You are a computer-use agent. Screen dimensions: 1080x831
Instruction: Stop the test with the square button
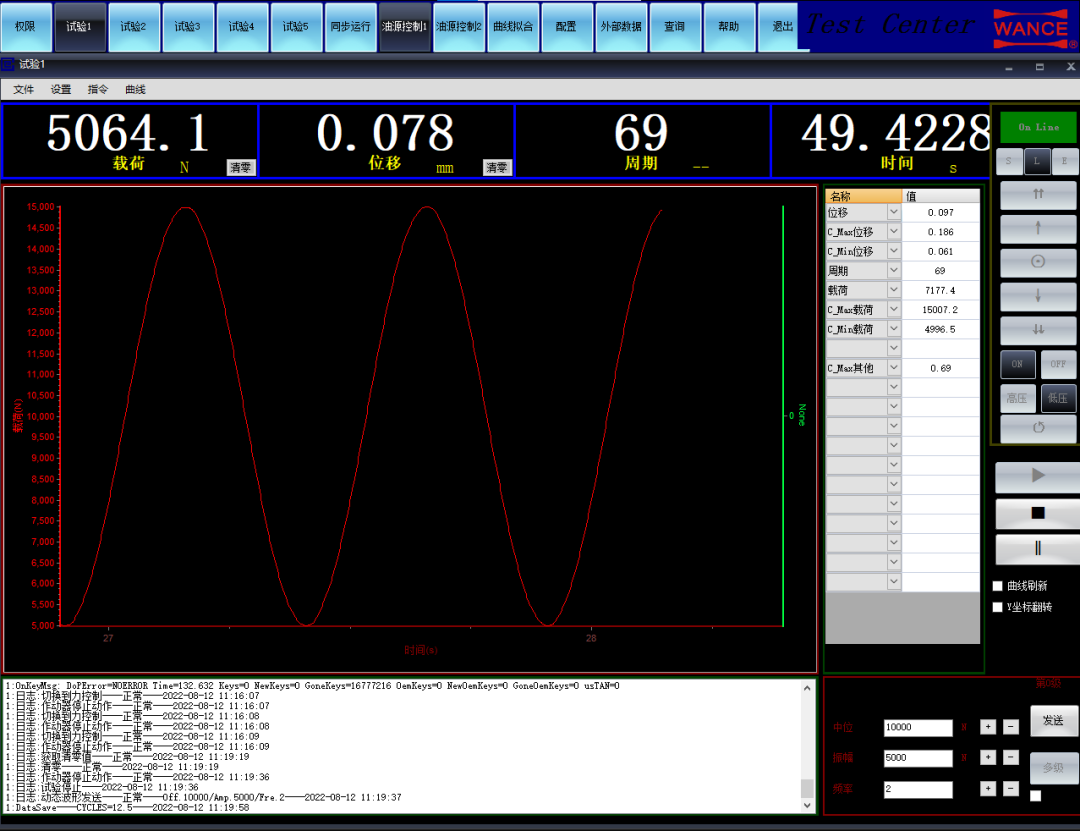point(1037,513)
